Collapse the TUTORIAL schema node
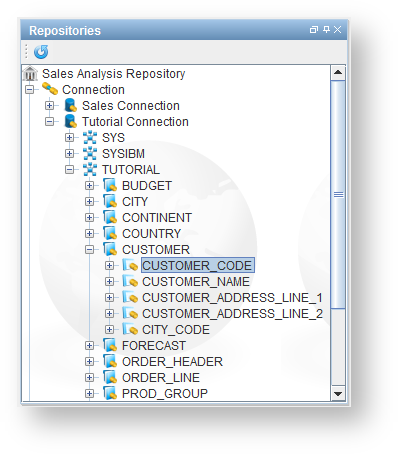 click(69, 170)
